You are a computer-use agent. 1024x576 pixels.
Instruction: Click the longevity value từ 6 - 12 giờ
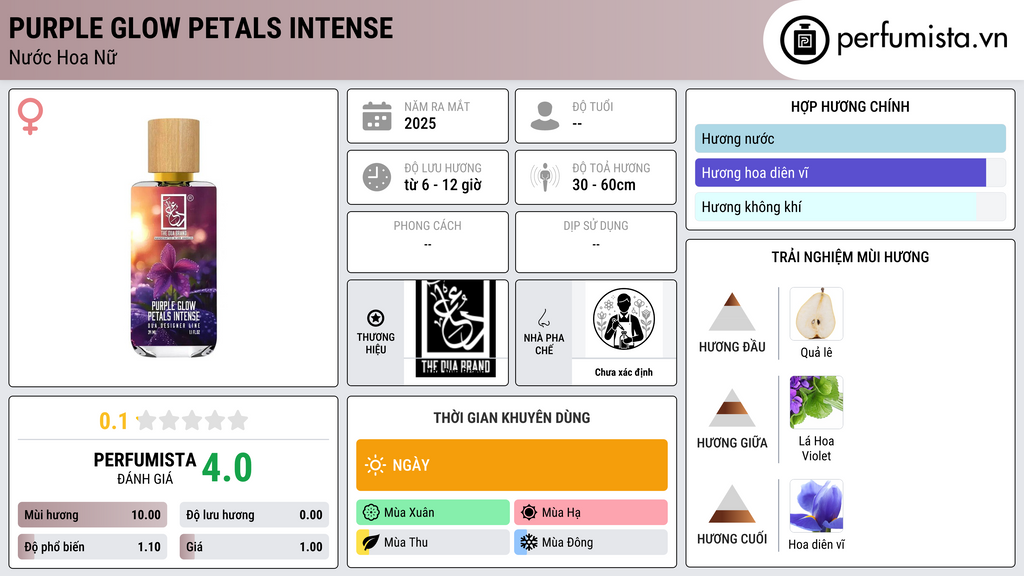[443, 185]
